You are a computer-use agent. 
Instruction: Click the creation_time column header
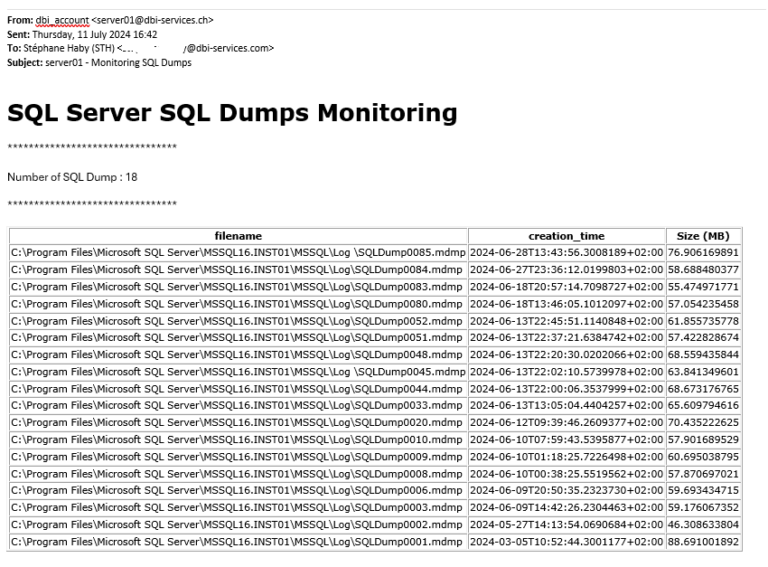566,236
